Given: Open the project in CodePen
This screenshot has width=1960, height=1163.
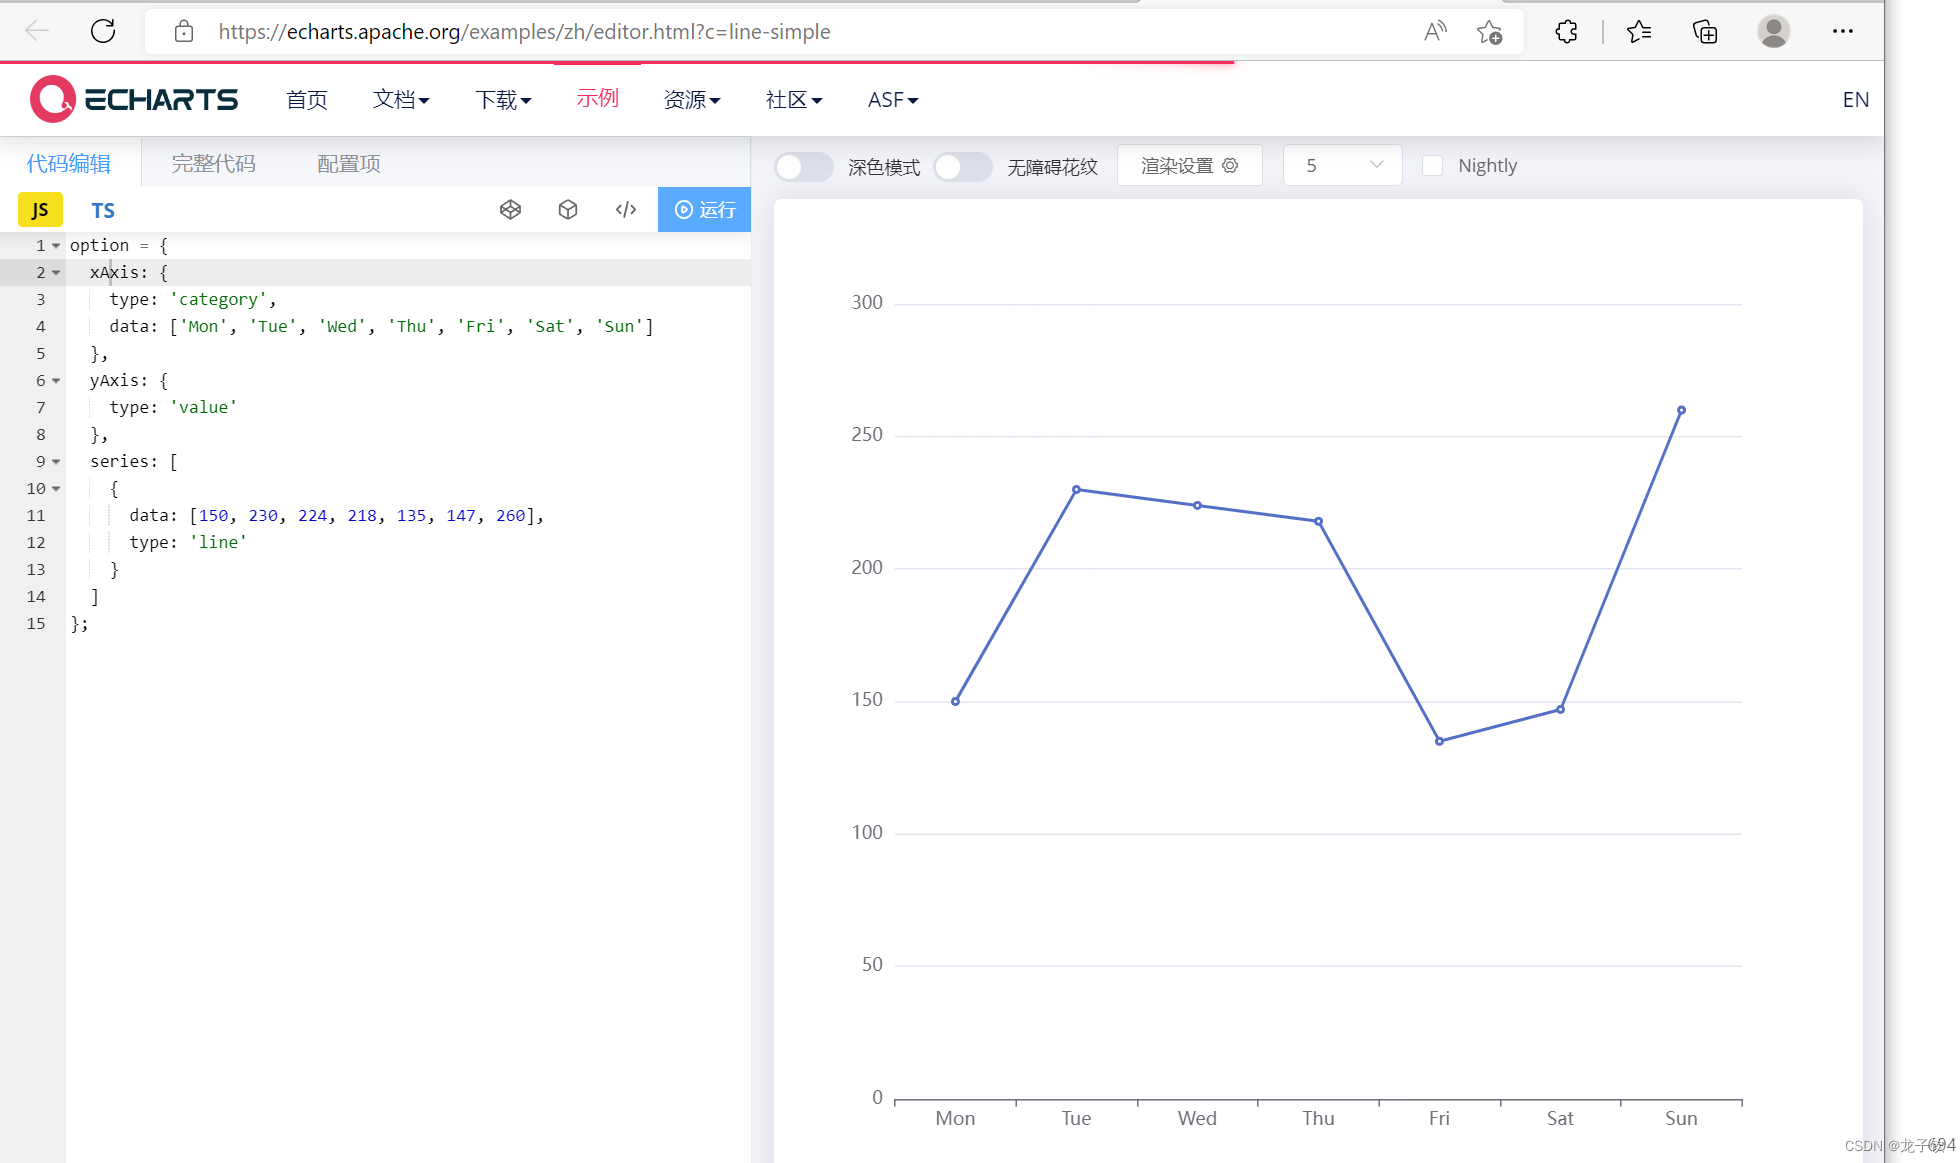Looking at the screenshot, I should pos(511,209).
